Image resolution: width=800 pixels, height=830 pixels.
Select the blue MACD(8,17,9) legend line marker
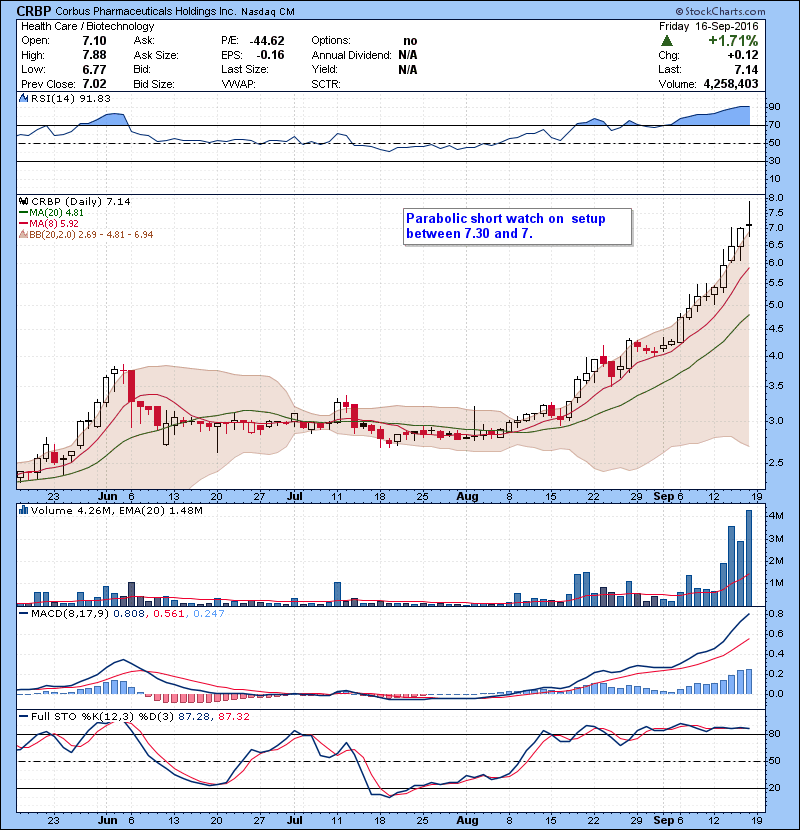coord(23,614)
